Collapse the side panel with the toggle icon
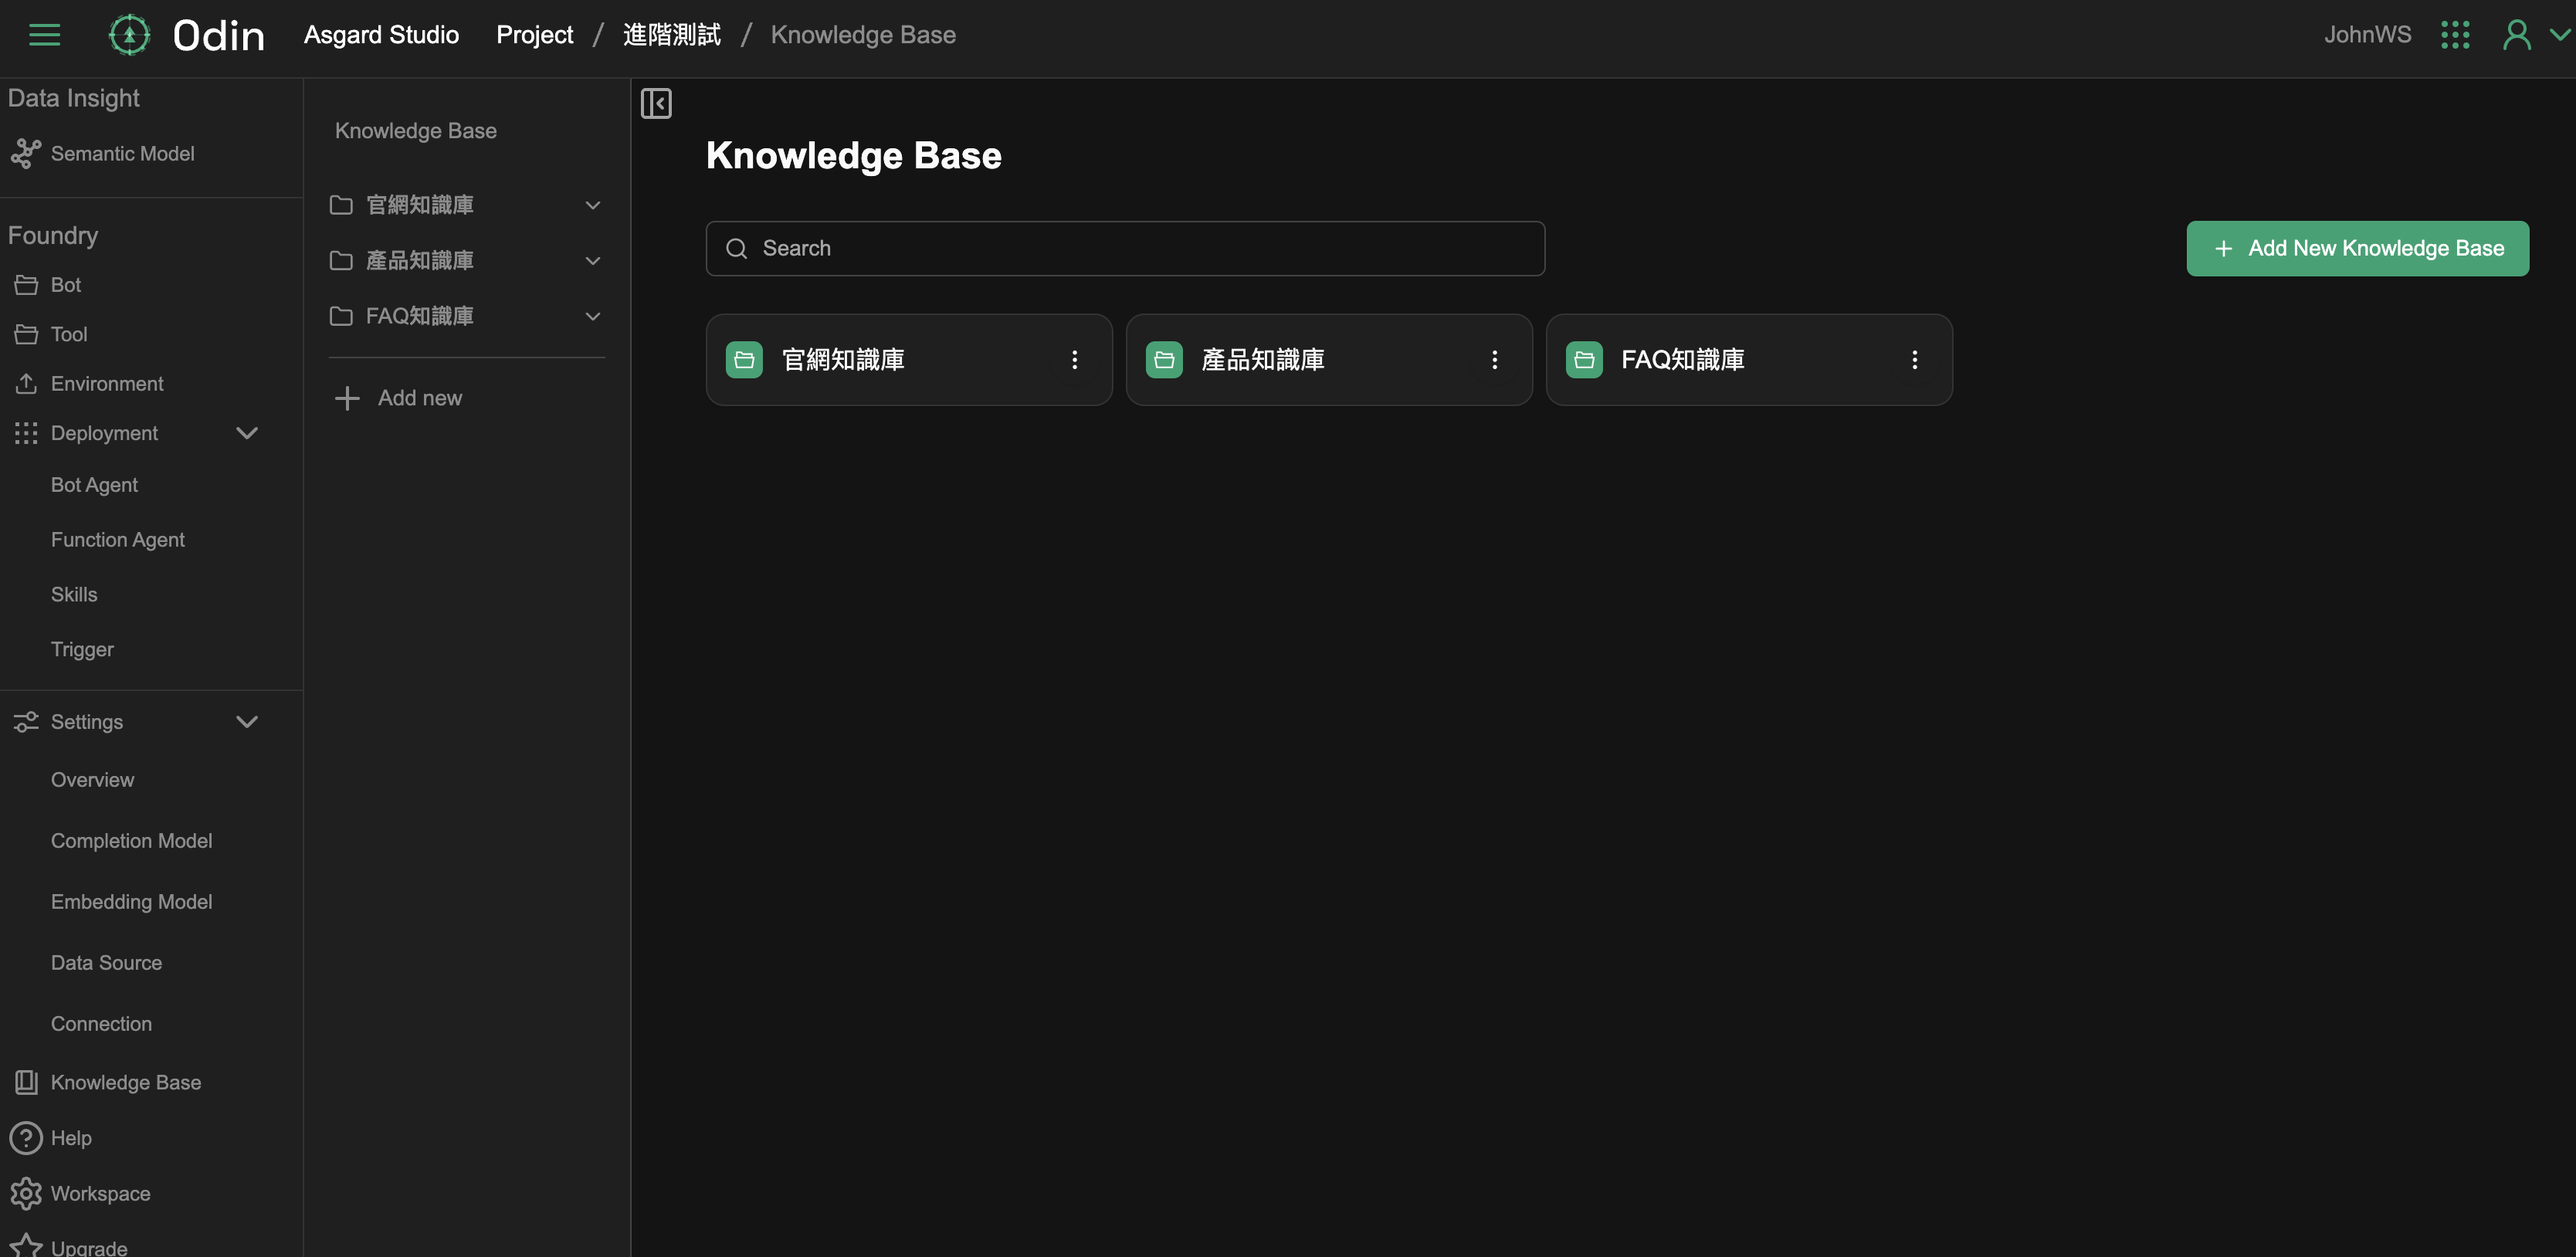 click(656, 103)
